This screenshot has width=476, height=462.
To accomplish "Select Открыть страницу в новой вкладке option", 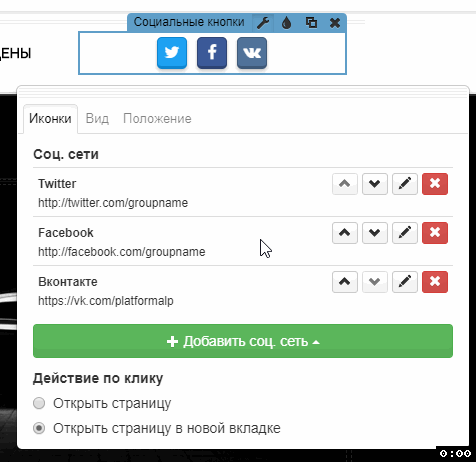I will [x=39, y=428].
